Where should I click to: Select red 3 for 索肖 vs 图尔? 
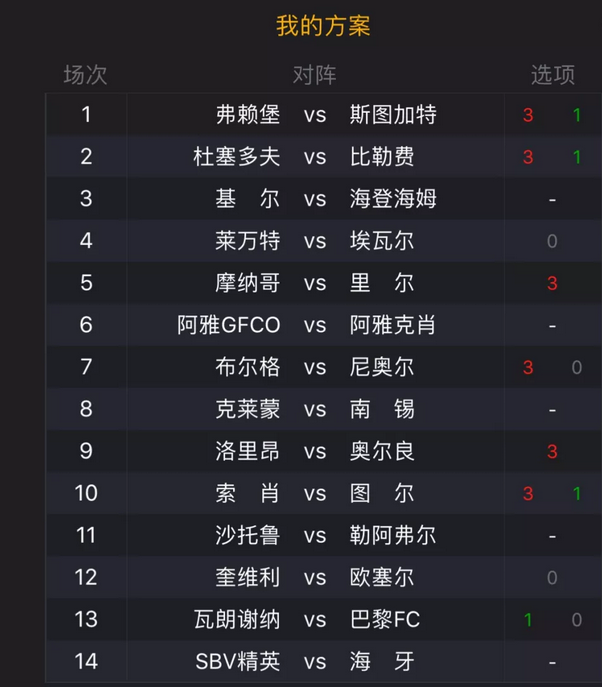[x=528, y=494]
